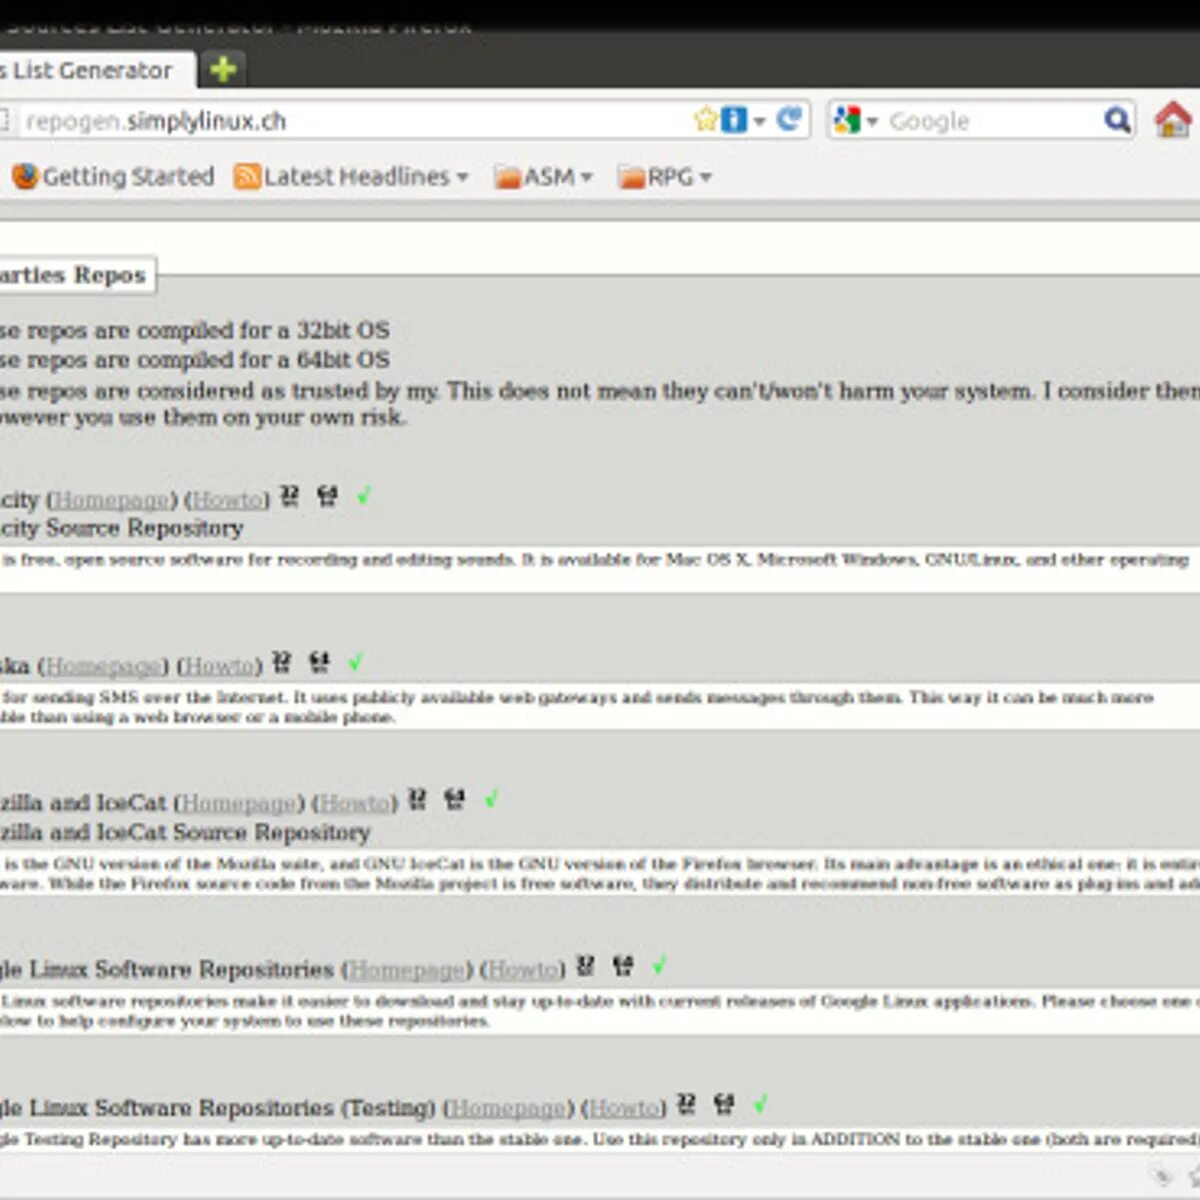Click 'se repos are compiled for a 64bit OS'
1200x1200 pixels.
195,360
